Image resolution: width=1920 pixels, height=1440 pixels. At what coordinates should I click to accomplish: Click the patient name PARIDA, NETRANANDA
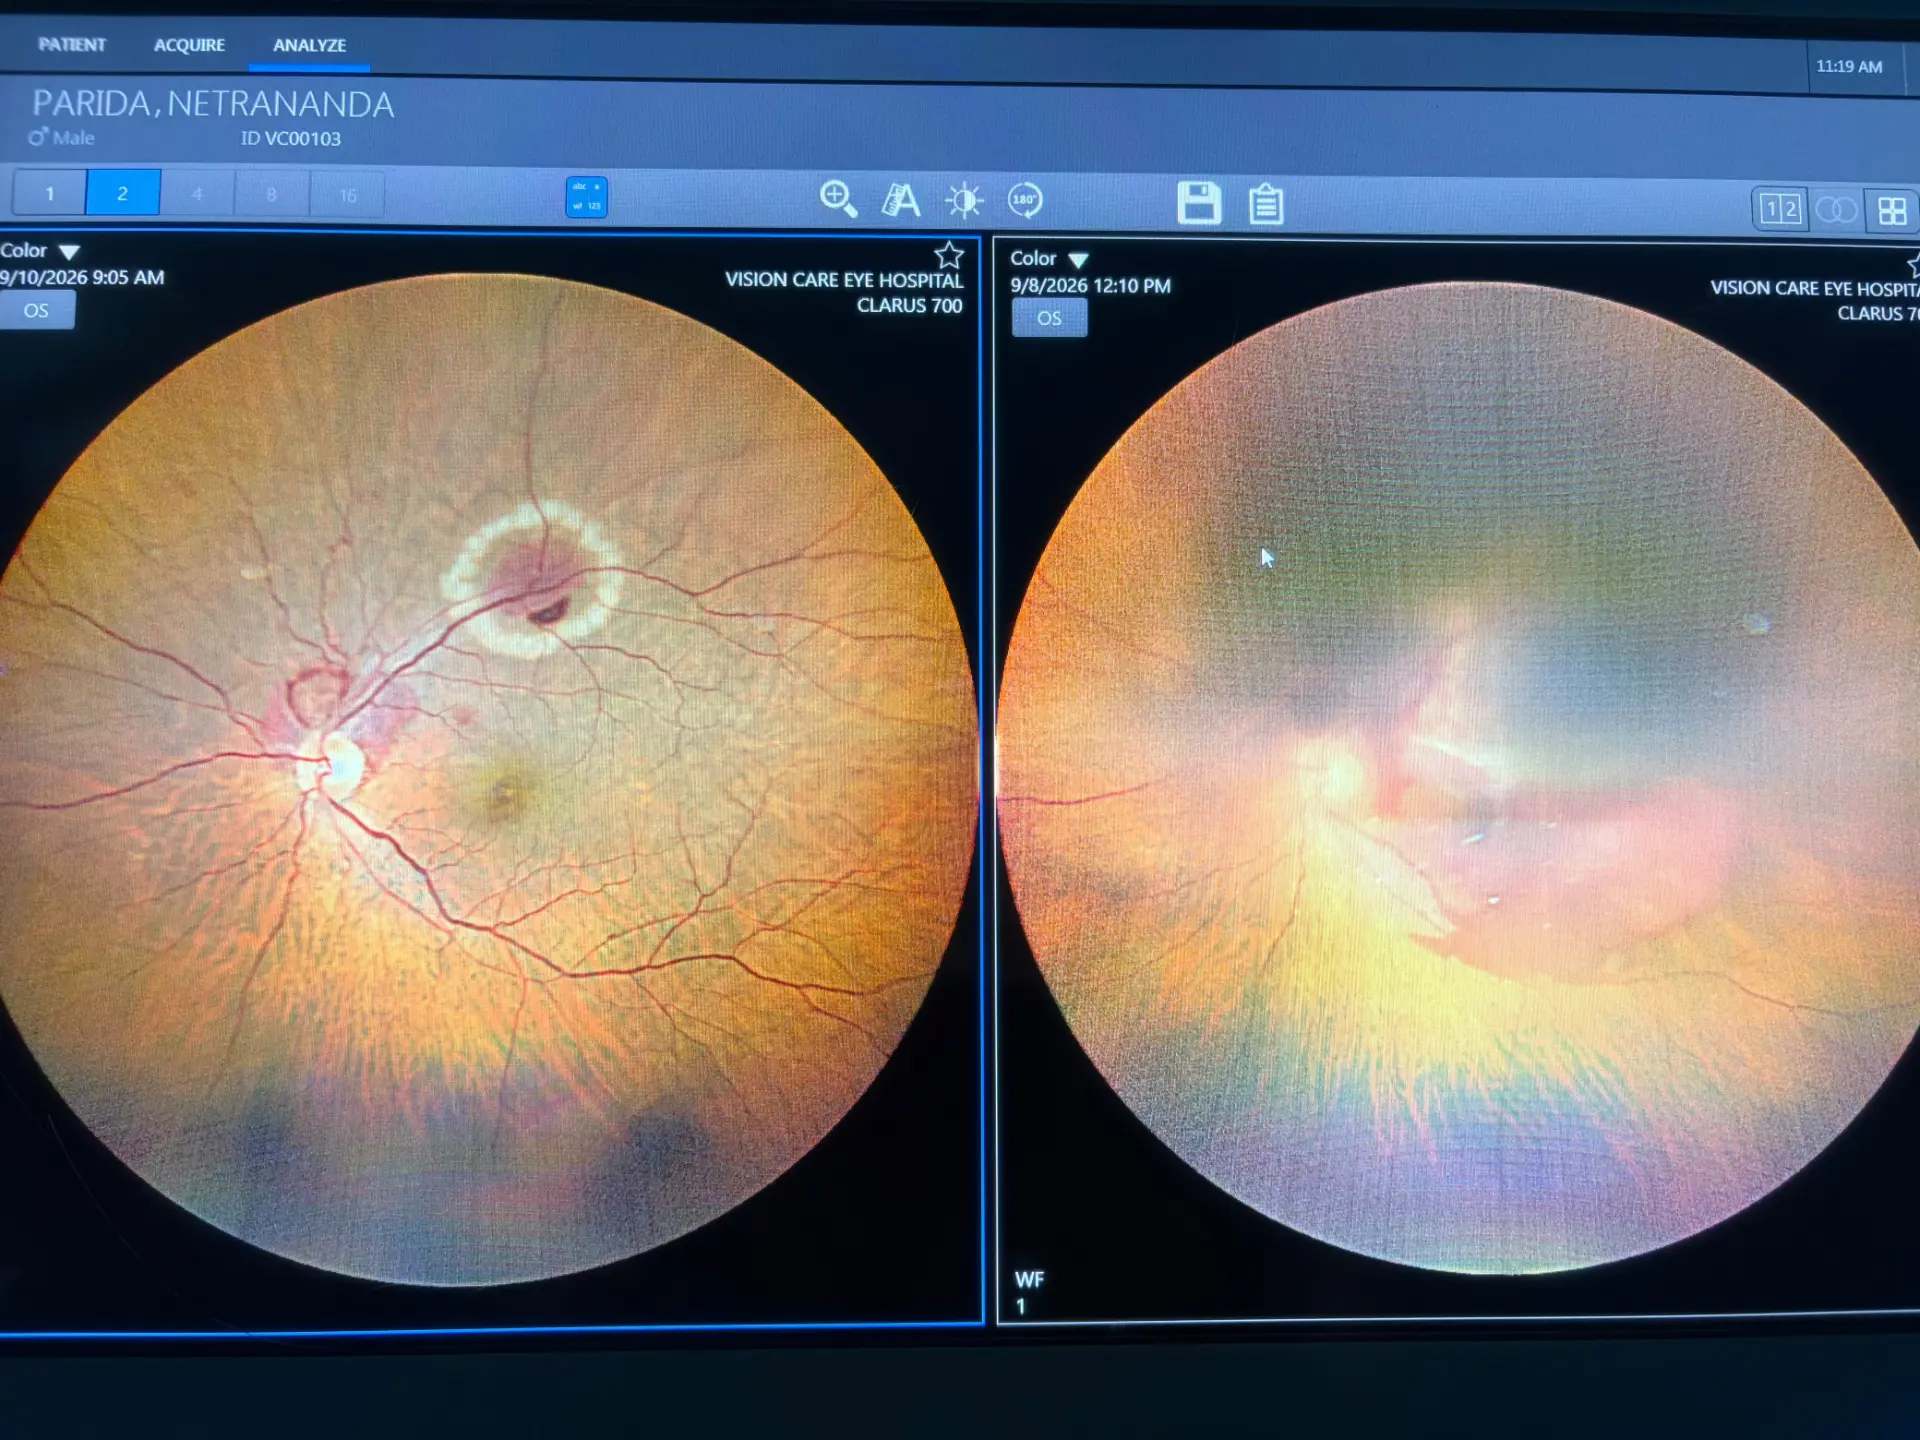click(213, 104)
